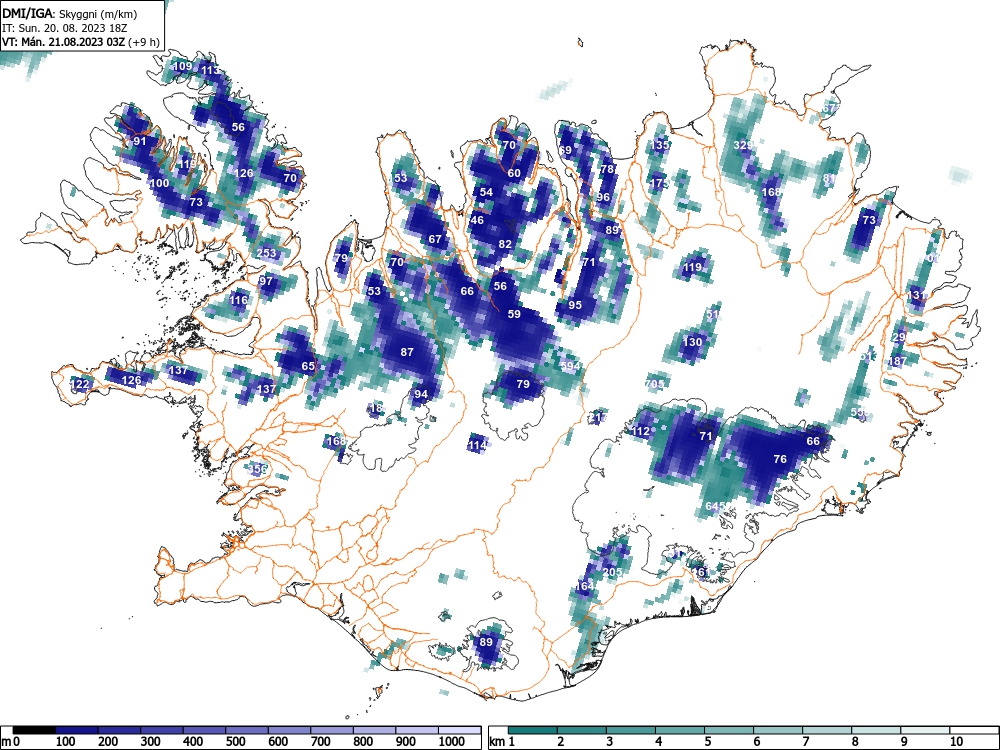Pick the blue swatch between 400 and 500 m
This screenshot has width=1000, height=750.
204,730
